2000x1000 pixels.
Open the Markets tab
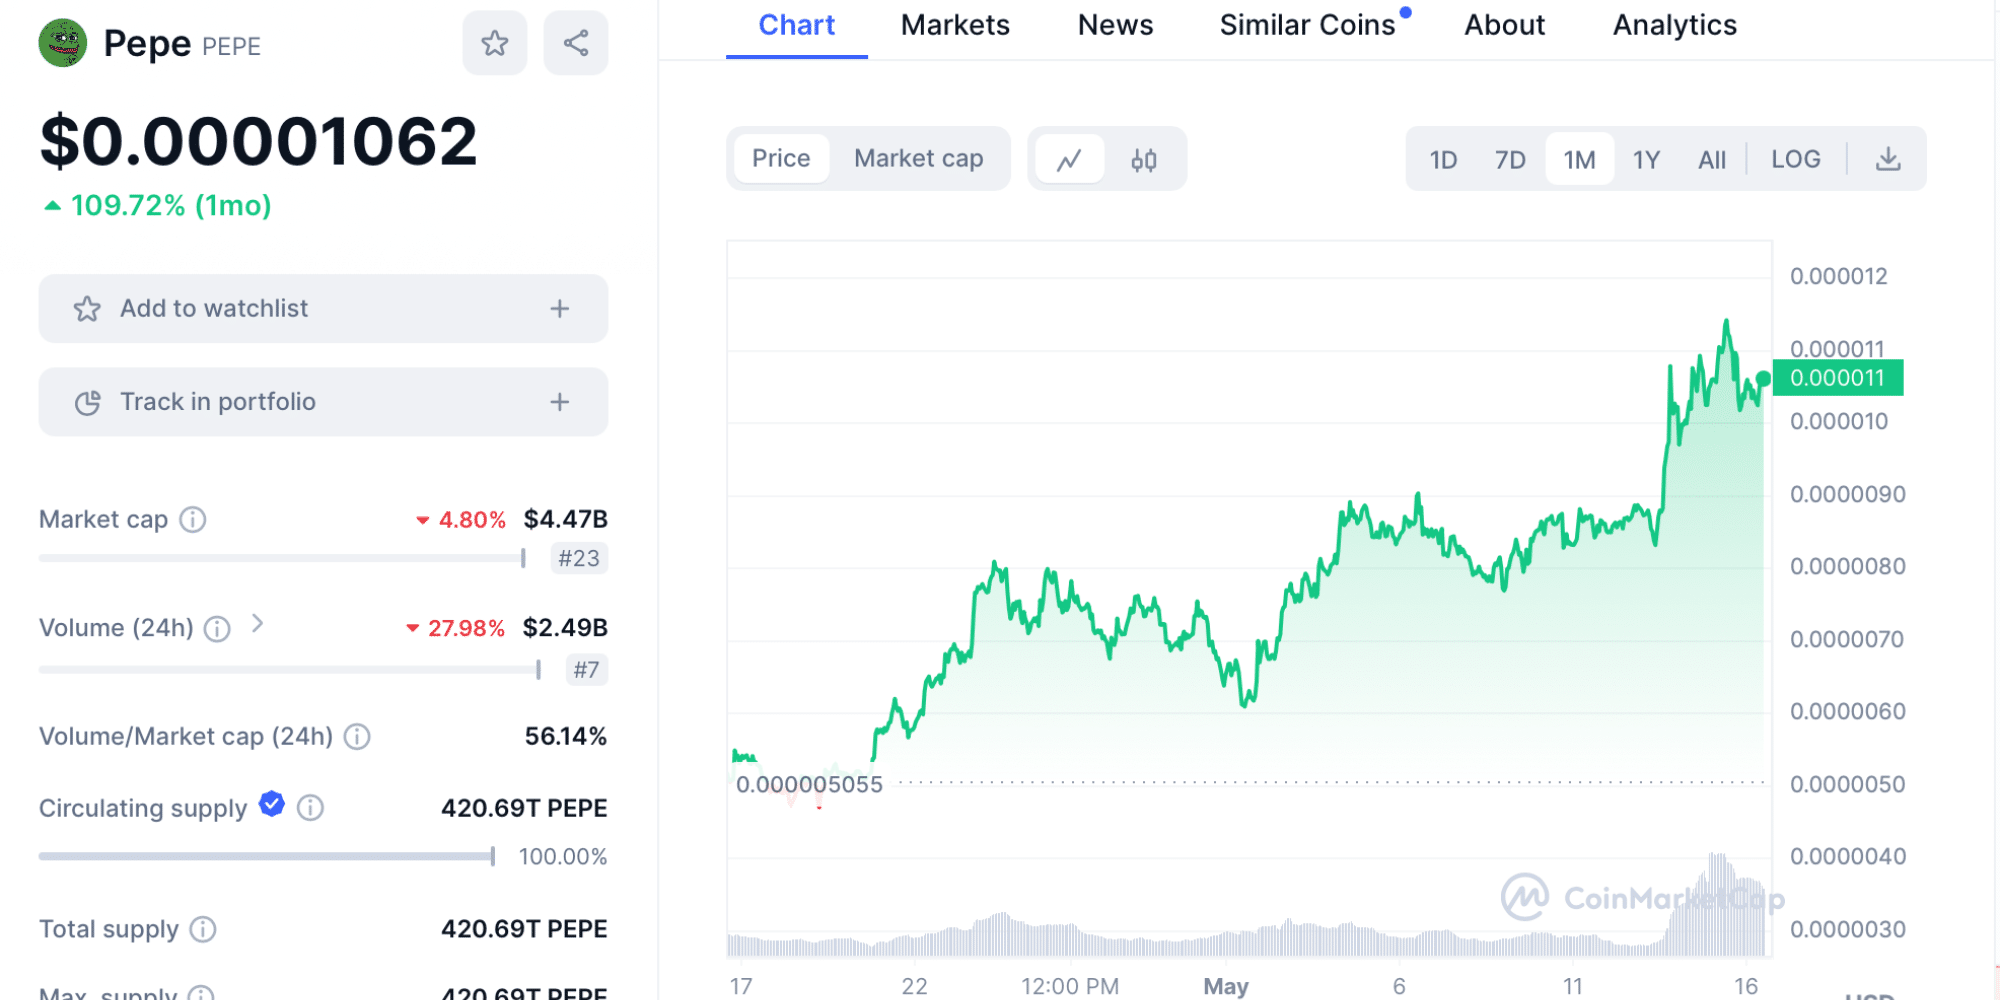955,26
